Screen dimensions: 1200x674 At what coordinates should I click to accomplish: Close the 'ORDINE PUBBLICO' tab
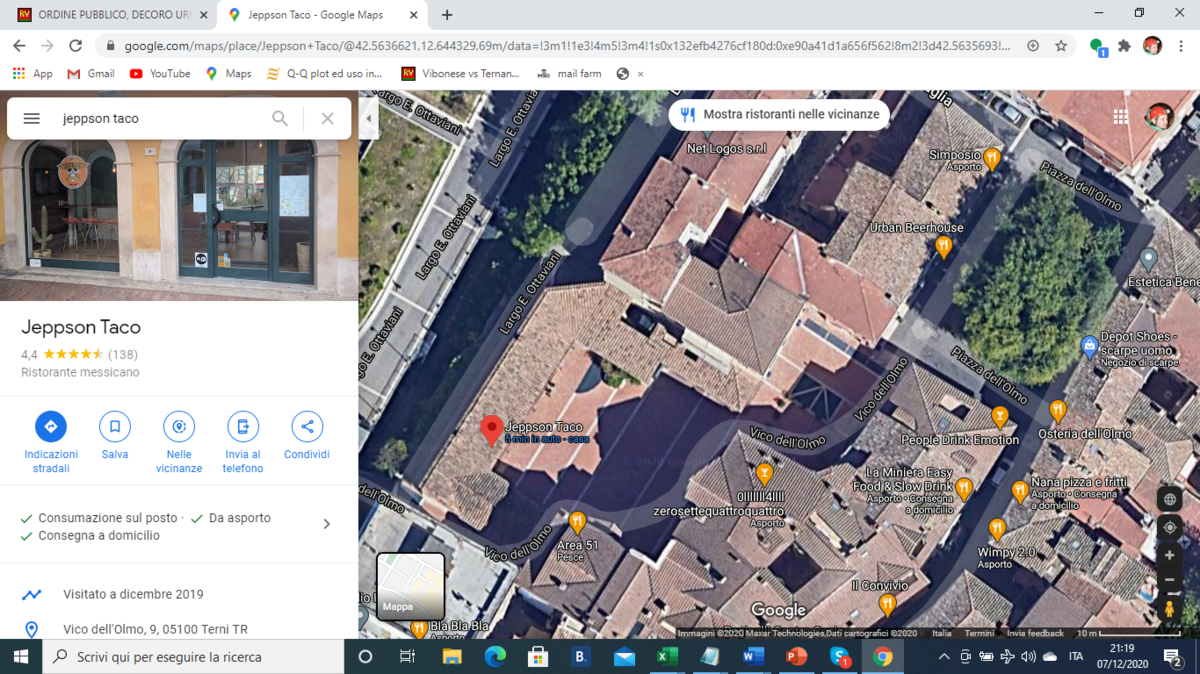tap(203, 15)
